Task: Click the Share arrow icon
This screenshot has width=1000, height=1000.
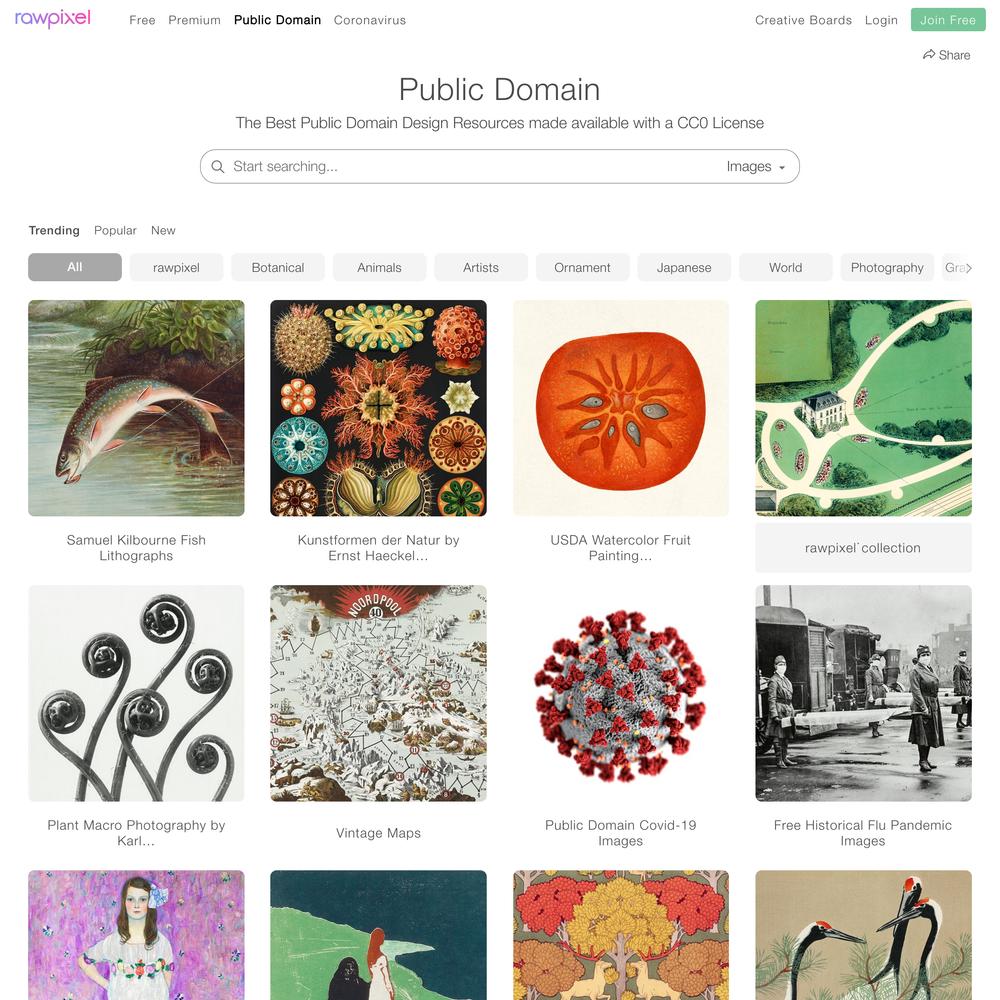Action: tap(929, 55)
